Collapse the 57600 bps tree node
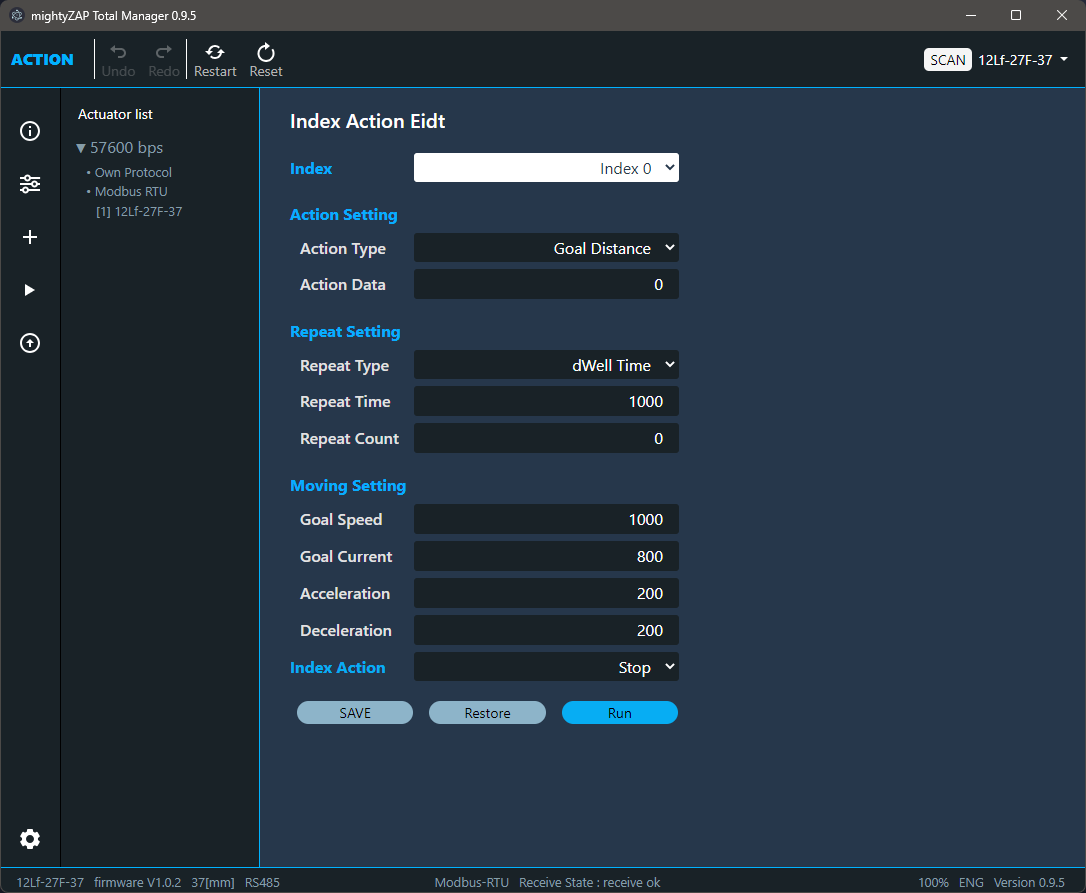The width and height of the screenshot is (1086, 893). point(81,148)
